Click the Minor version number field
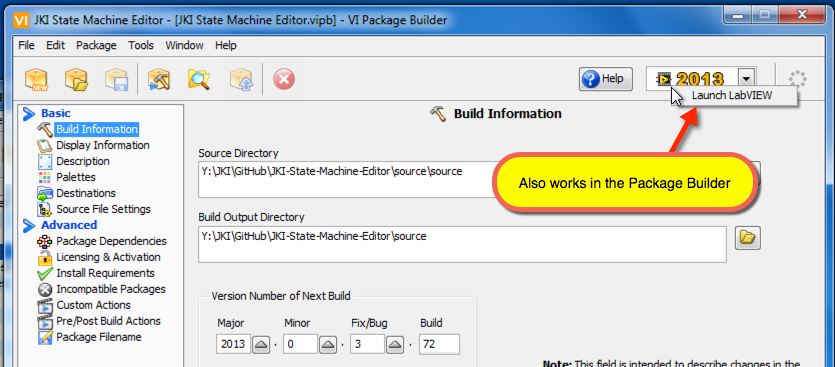Viewport: 835px width, 367px height. tap(300, 345)
